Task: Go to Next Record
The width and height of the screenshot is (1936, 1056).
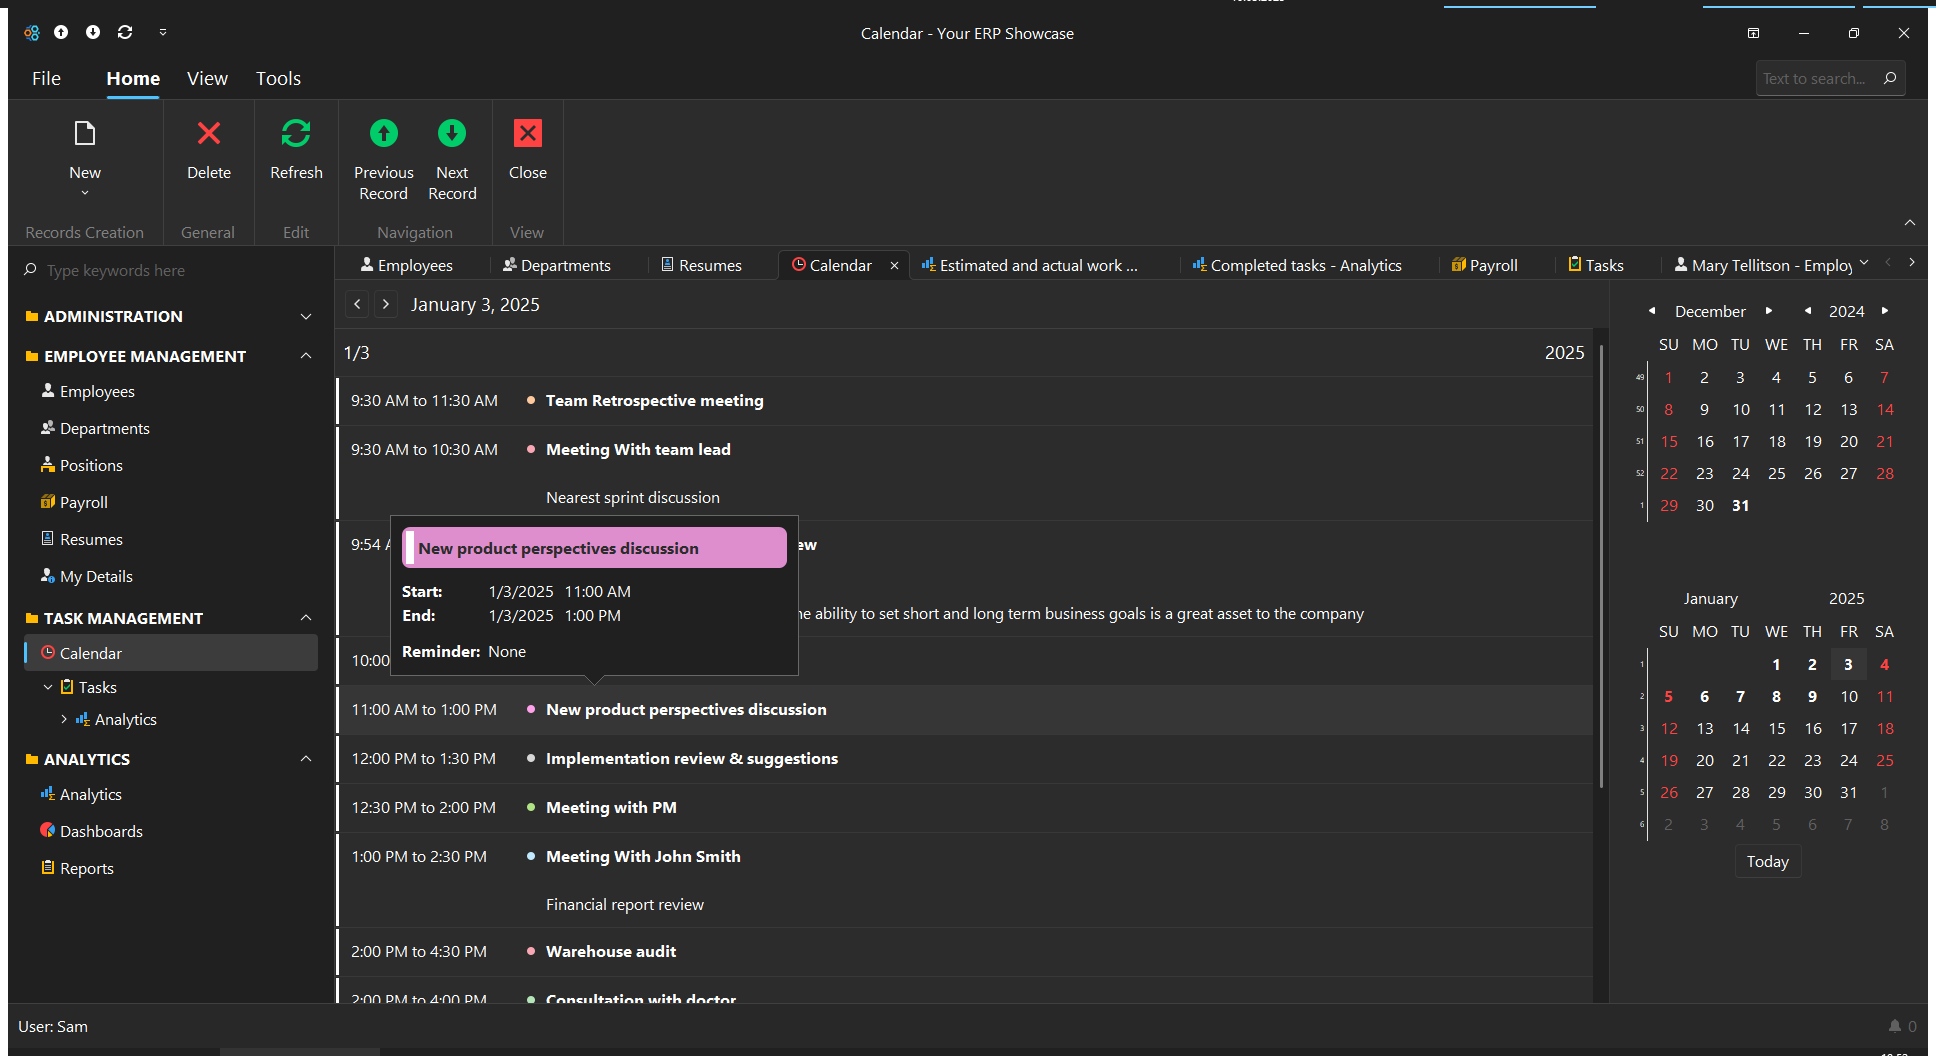Action: 452,134
